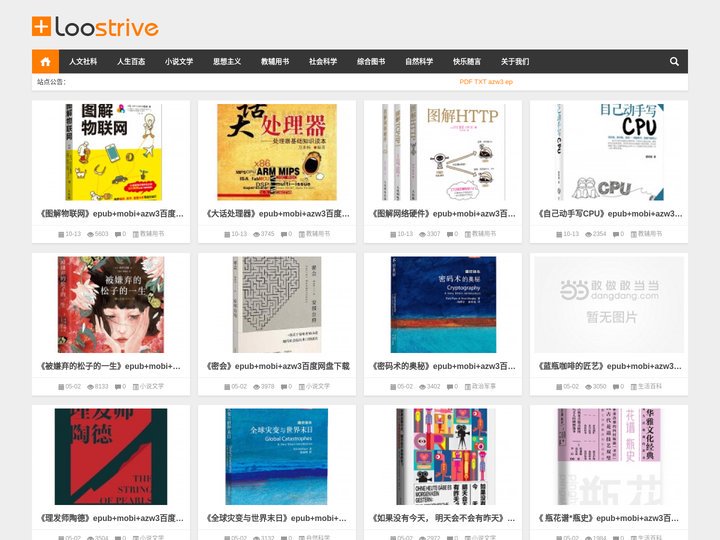Image resolution: width=720 pixels, height=540 pixels.
Task: Open title link 《图解物联网》epub+mobi+azw3
Action: [x=111, y=214]
